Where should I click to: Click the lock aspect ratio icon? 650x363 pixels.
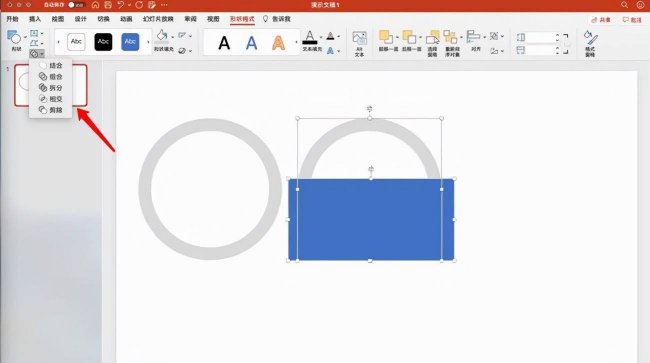(x=566, y=44)
